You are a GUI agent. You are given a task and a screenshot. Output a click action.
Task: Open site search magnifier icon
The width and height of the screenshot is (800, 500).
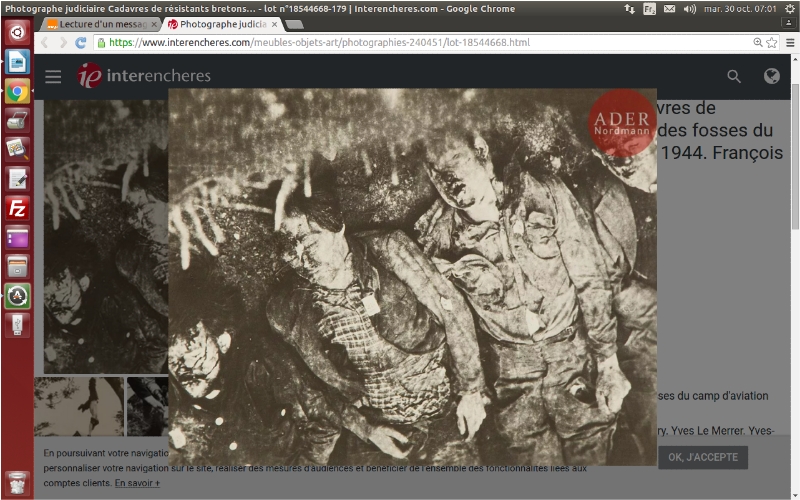click(x=734, y=77)
